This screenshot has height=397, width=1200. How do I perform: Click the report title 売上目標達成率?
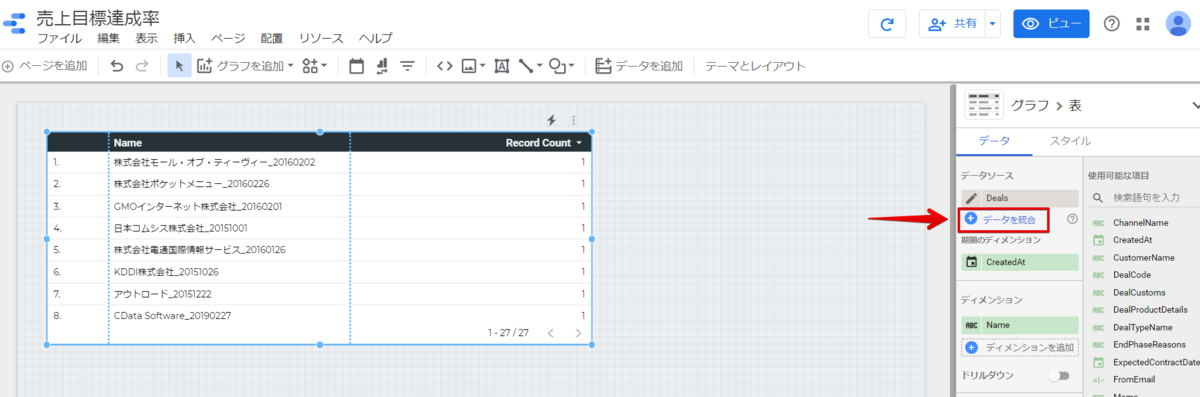pos(98,17)
